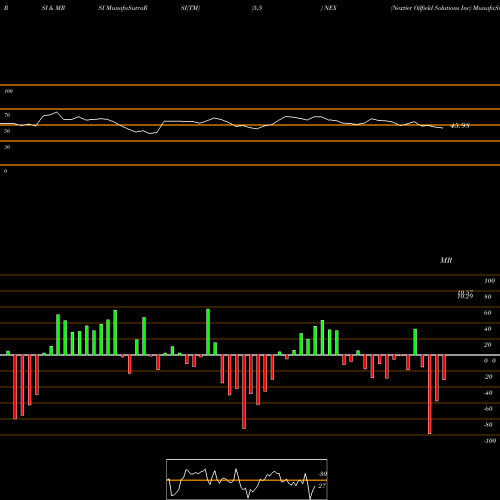Click the -20 label on MR axis
The image size is (500, 500).
point(488,377)
